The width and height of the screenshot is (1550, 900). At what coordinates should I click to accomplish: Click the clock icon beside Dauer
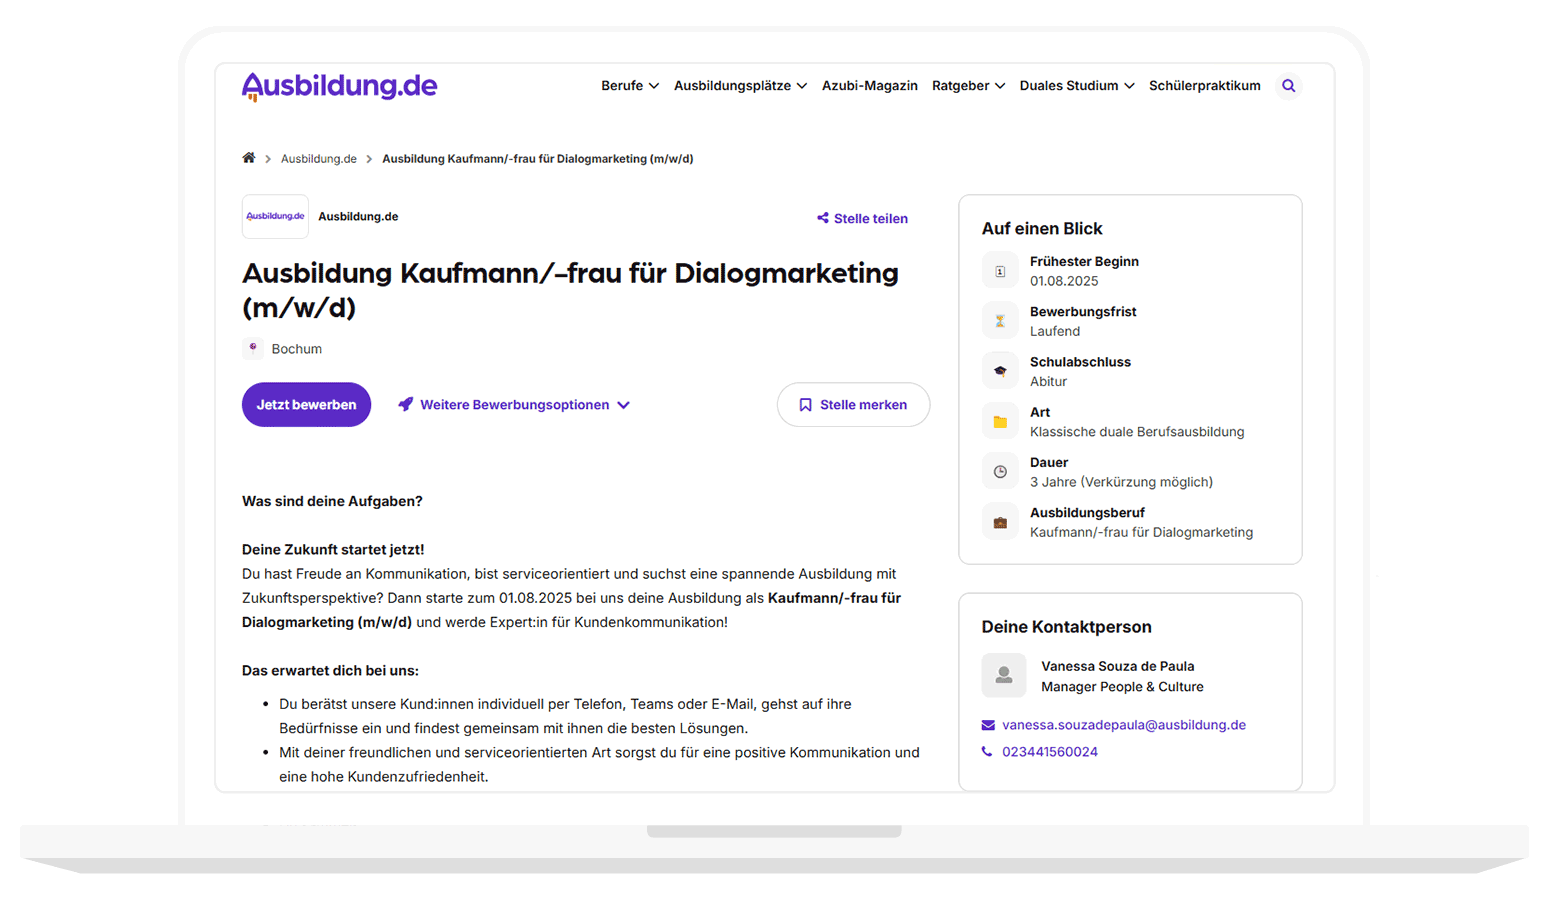1000,470
